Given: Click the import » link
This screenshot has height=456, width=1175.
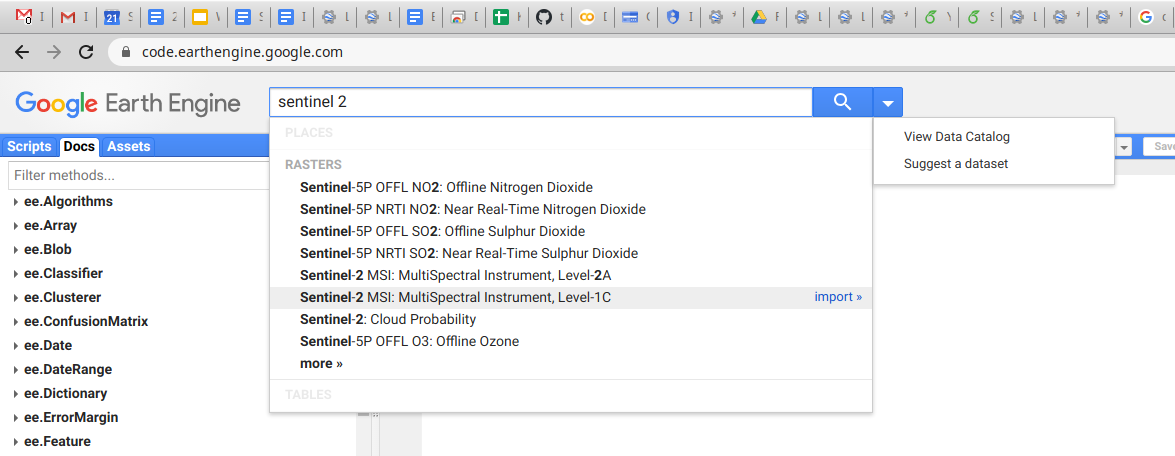Looking at the screenshot, I should 838,297.
